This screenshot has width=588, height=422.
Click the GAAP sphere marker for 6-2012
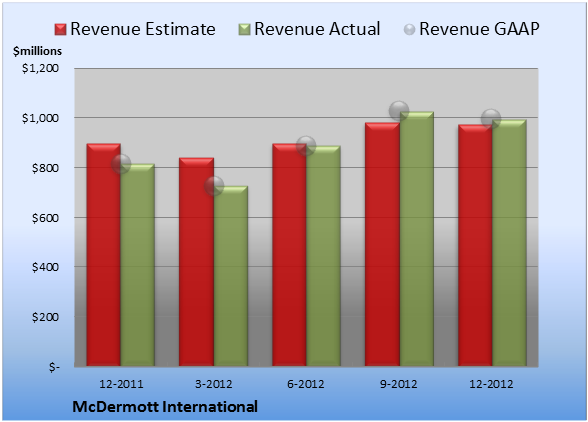306,146
